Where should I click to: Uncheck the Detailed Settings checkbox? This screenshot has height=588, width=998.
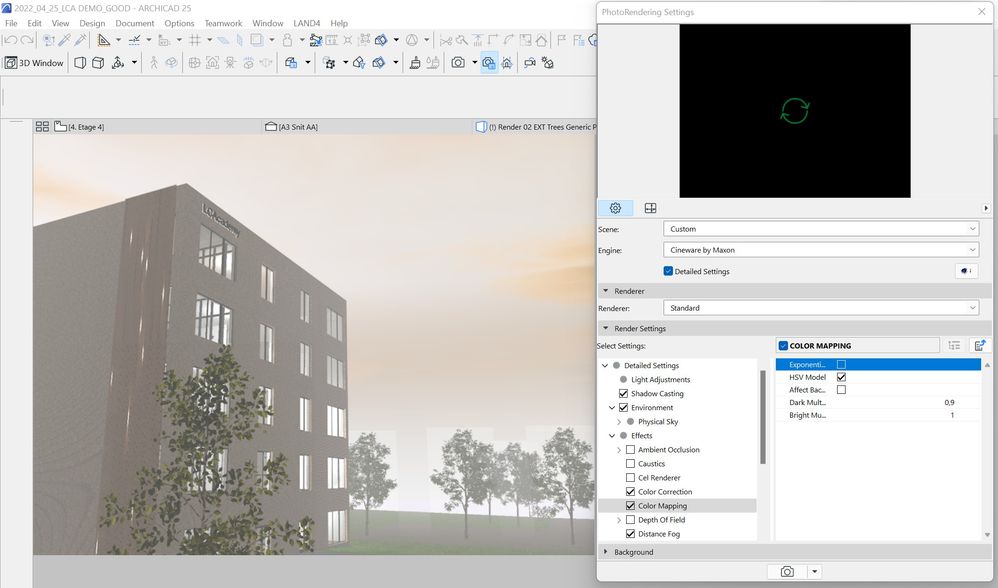tap(668, 271)
